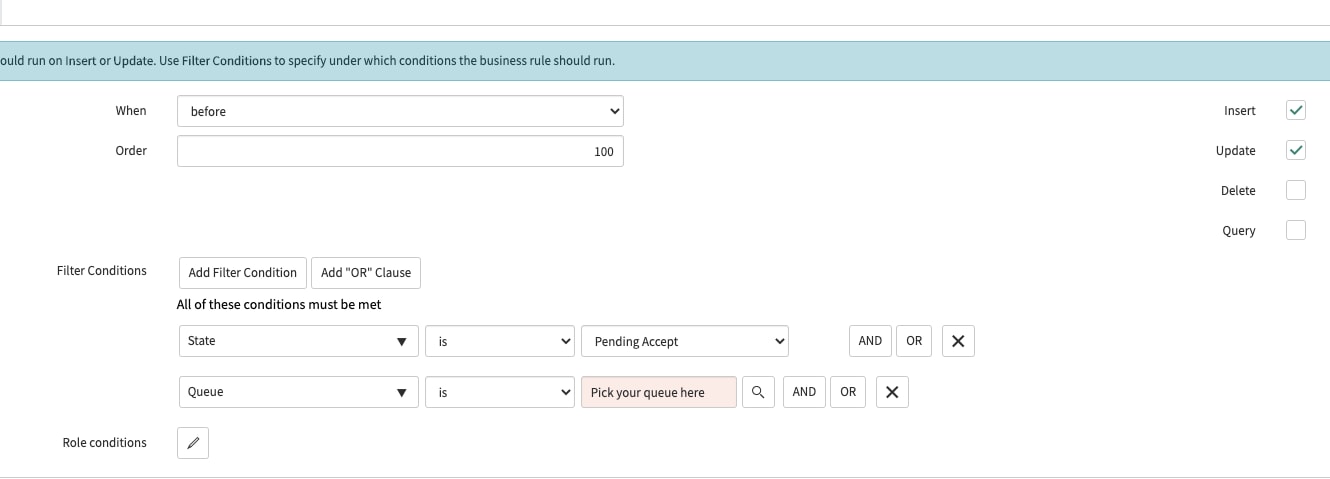Click OR button in Queue row
The image size is (1330, 479).
[x=848, y=392]
